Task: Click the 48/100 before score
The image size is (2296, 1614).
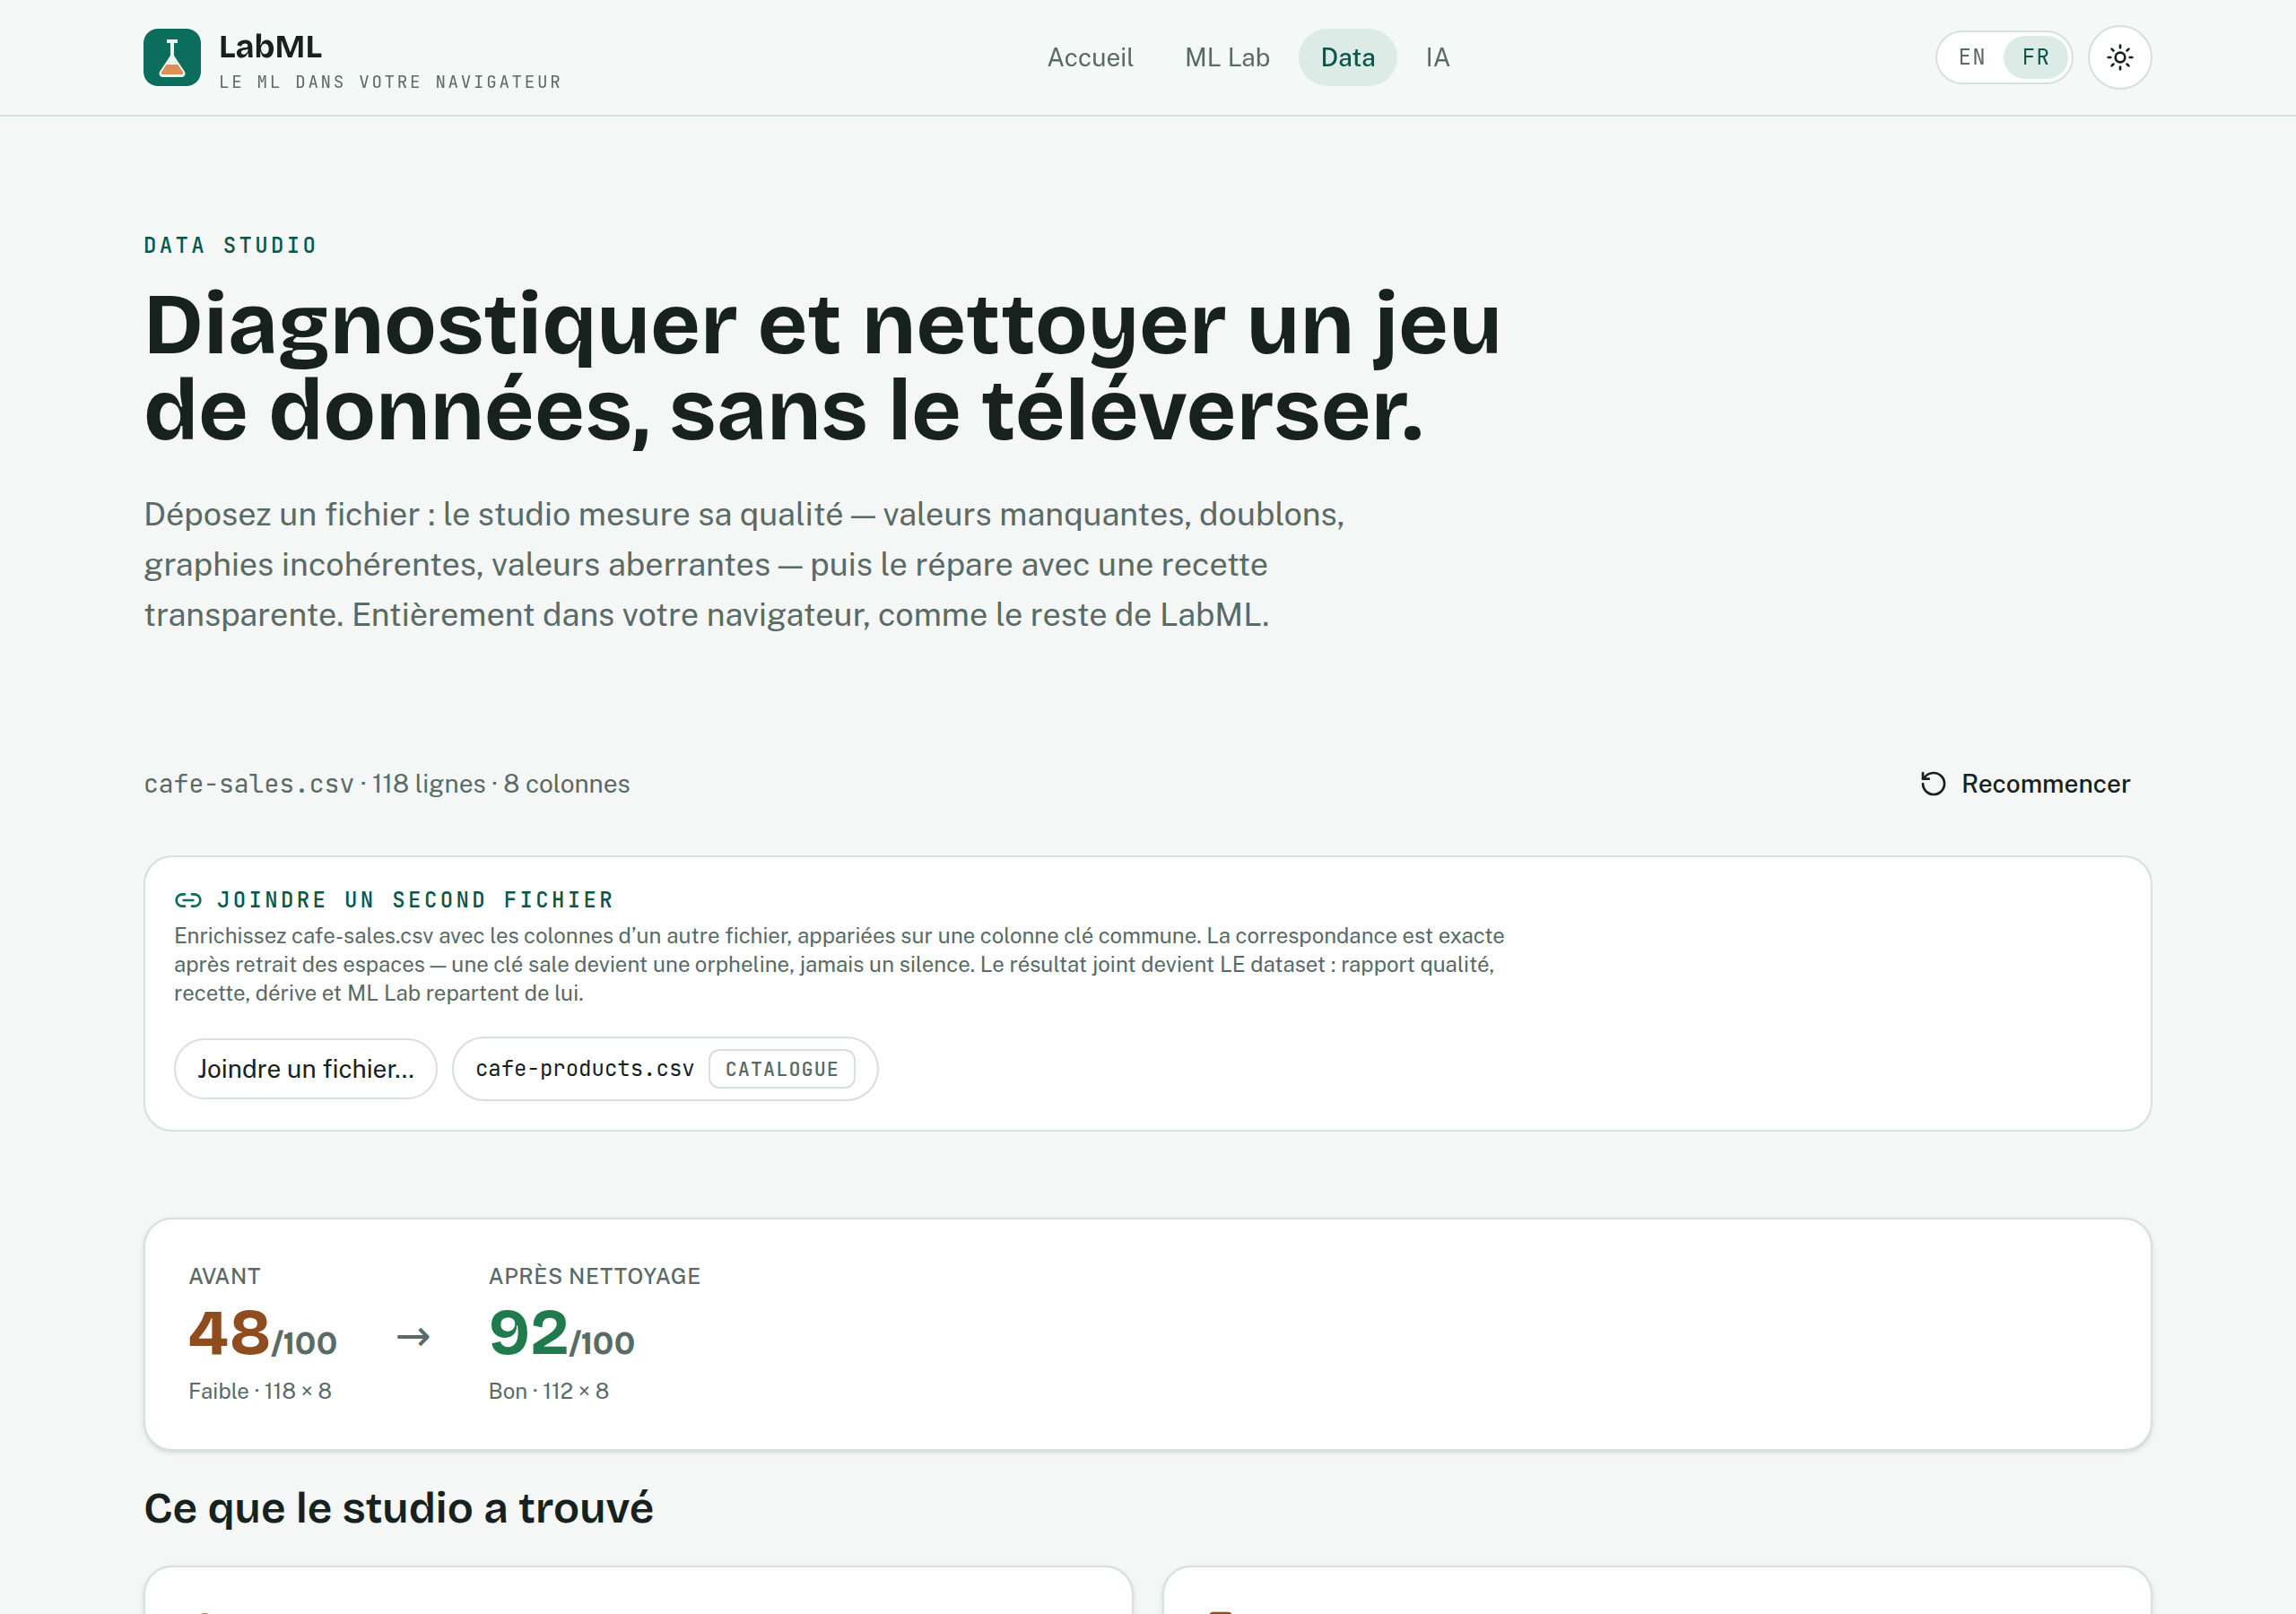Action: (263, 1333)
